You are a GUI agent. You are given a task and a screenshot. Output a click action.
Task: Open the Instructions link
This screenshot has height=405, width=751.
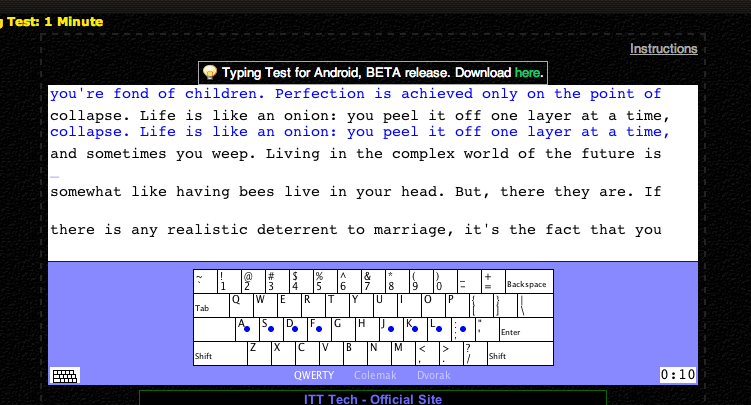[x=663, y=48]
